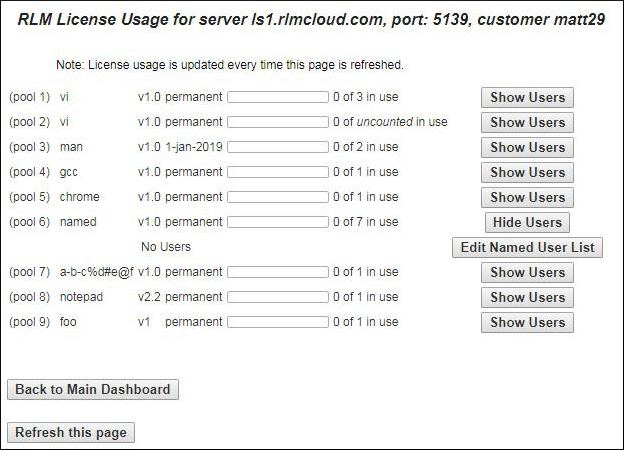Click the RLM License Usage heading
Image resolution: width=624 pixels, height=450 pixels.
311,19
